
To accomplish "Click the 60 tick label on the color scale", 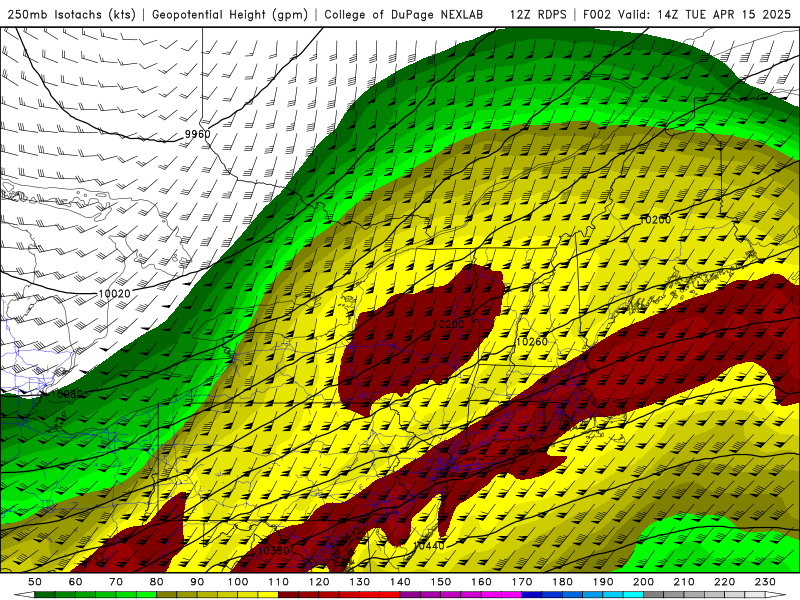I will click(76, 582).
